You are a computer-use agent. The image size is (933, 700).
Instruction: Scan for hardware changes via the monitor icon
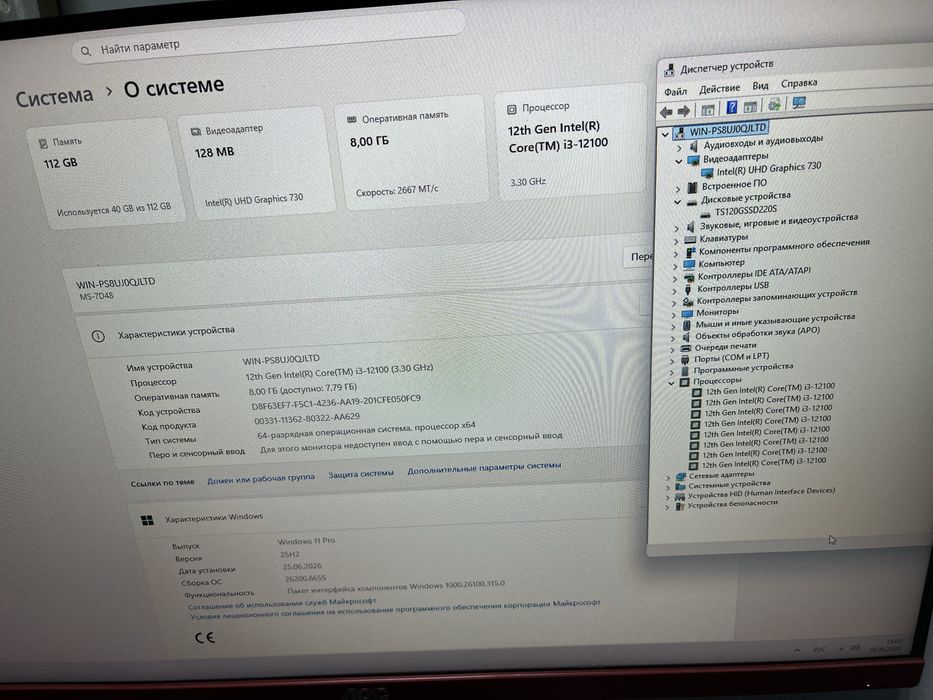pyautogui.click(x=799, y=103)
